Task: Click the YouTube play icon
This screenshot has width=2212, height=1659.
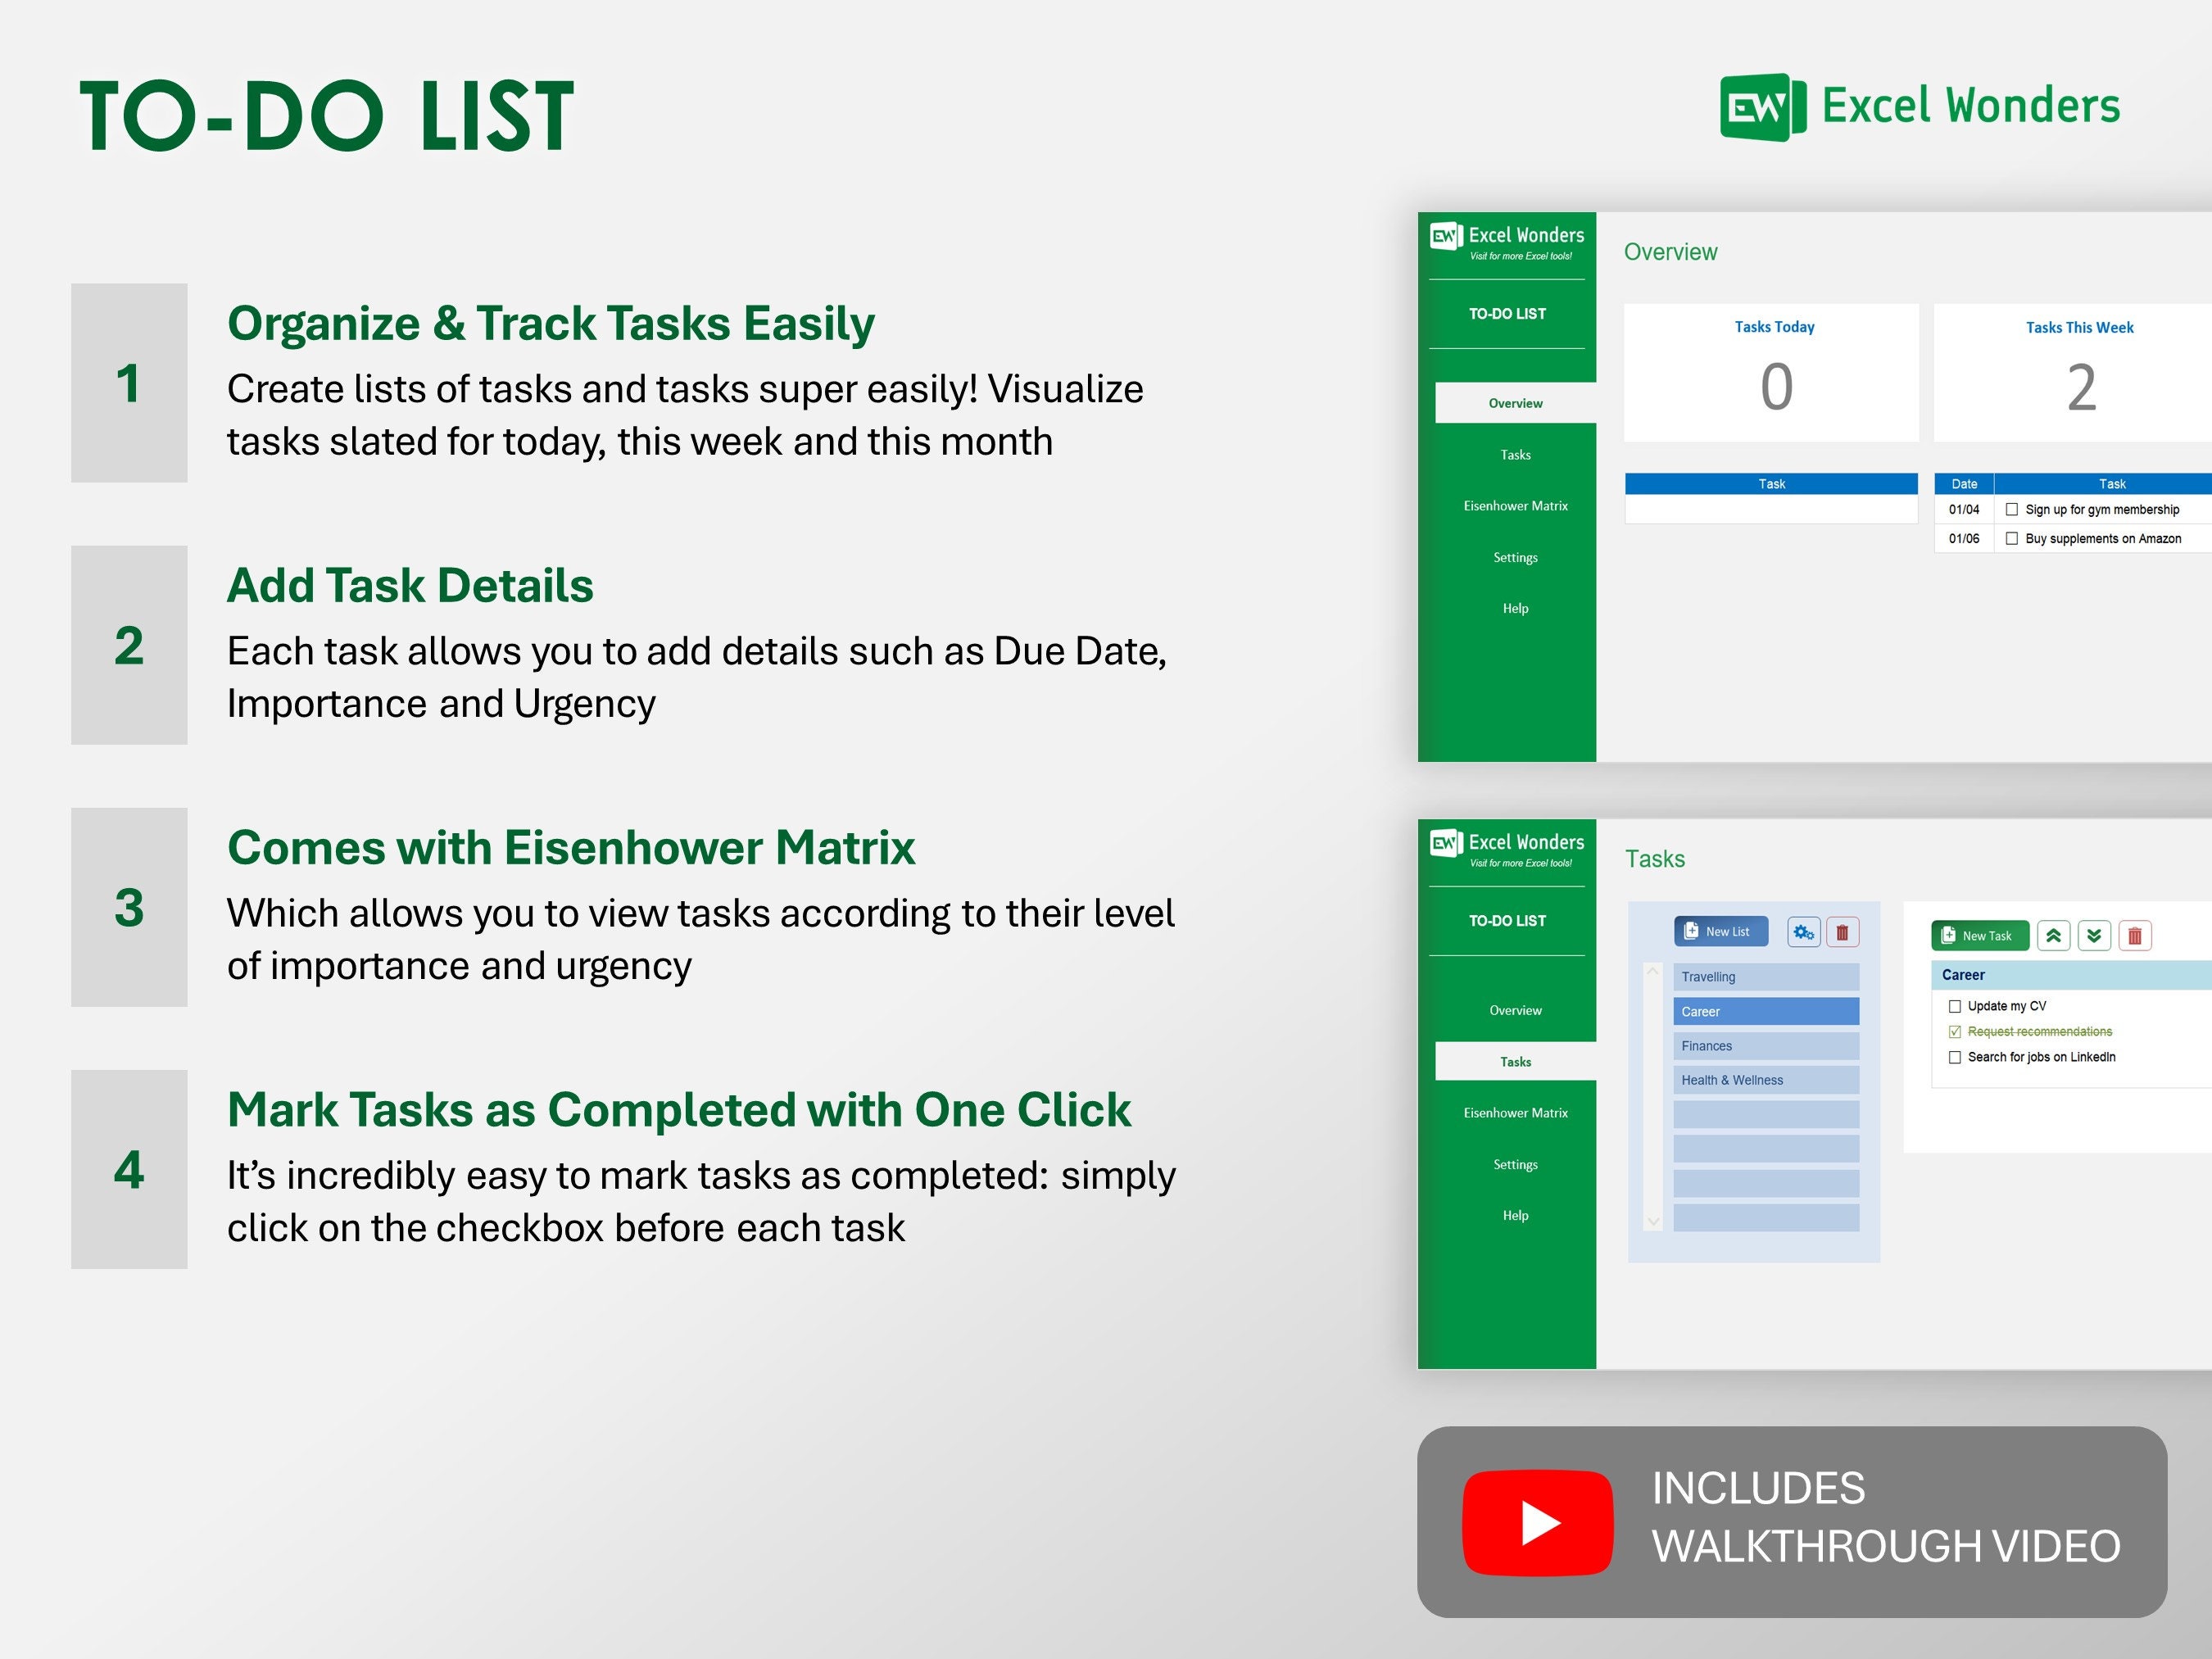Action: [x=1538, y=1522]
